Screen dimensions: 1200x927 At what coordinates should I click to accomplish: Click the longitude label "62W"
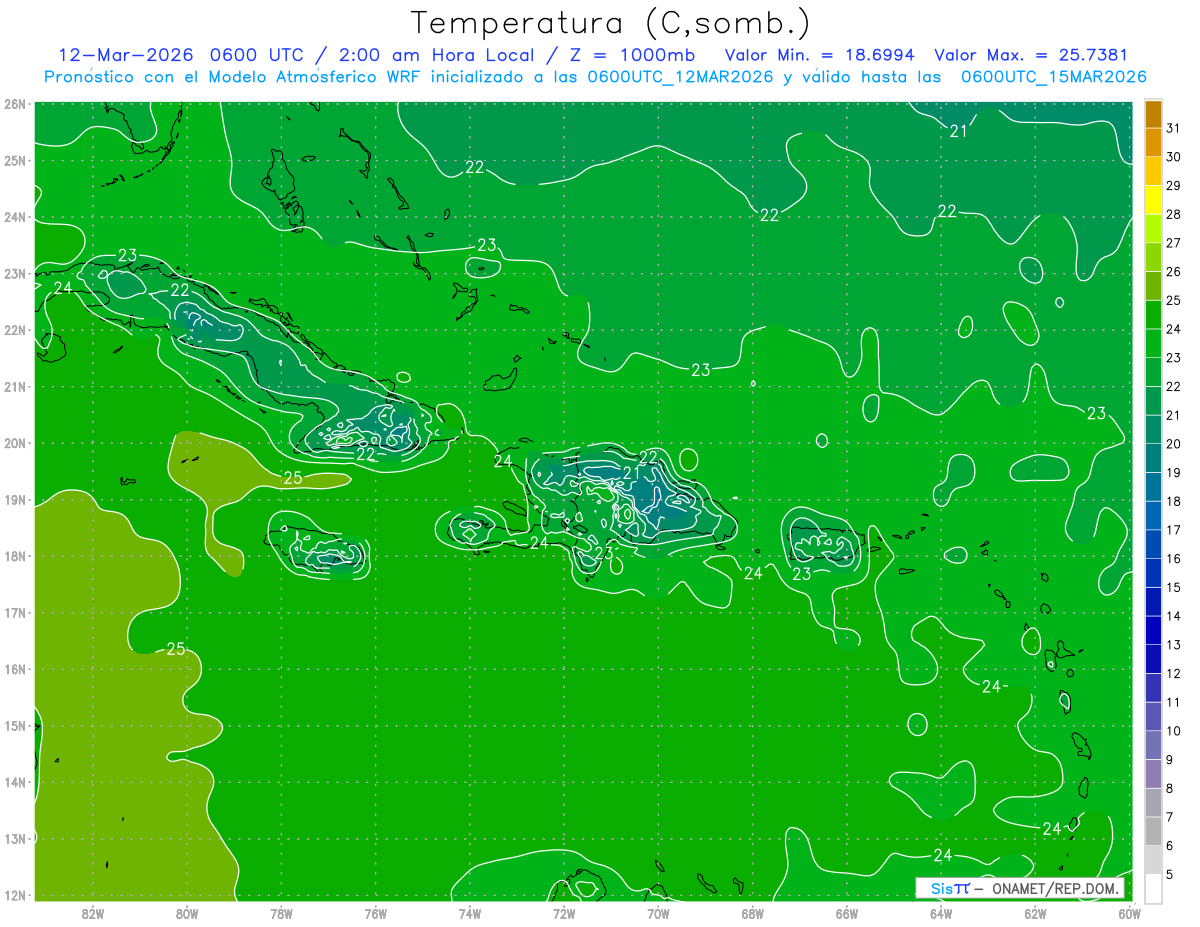click(x=1035, y=913)
